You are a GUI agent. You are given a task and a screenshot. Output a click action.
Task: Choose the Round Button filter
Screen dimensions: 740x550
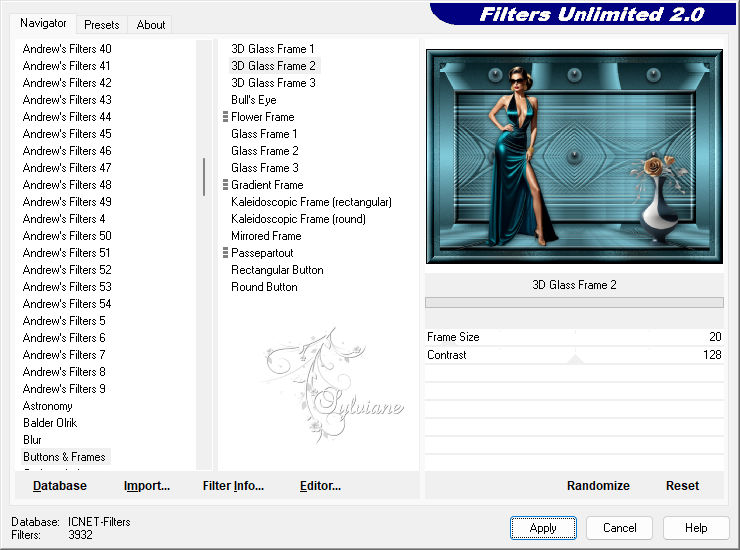[264, 287]
